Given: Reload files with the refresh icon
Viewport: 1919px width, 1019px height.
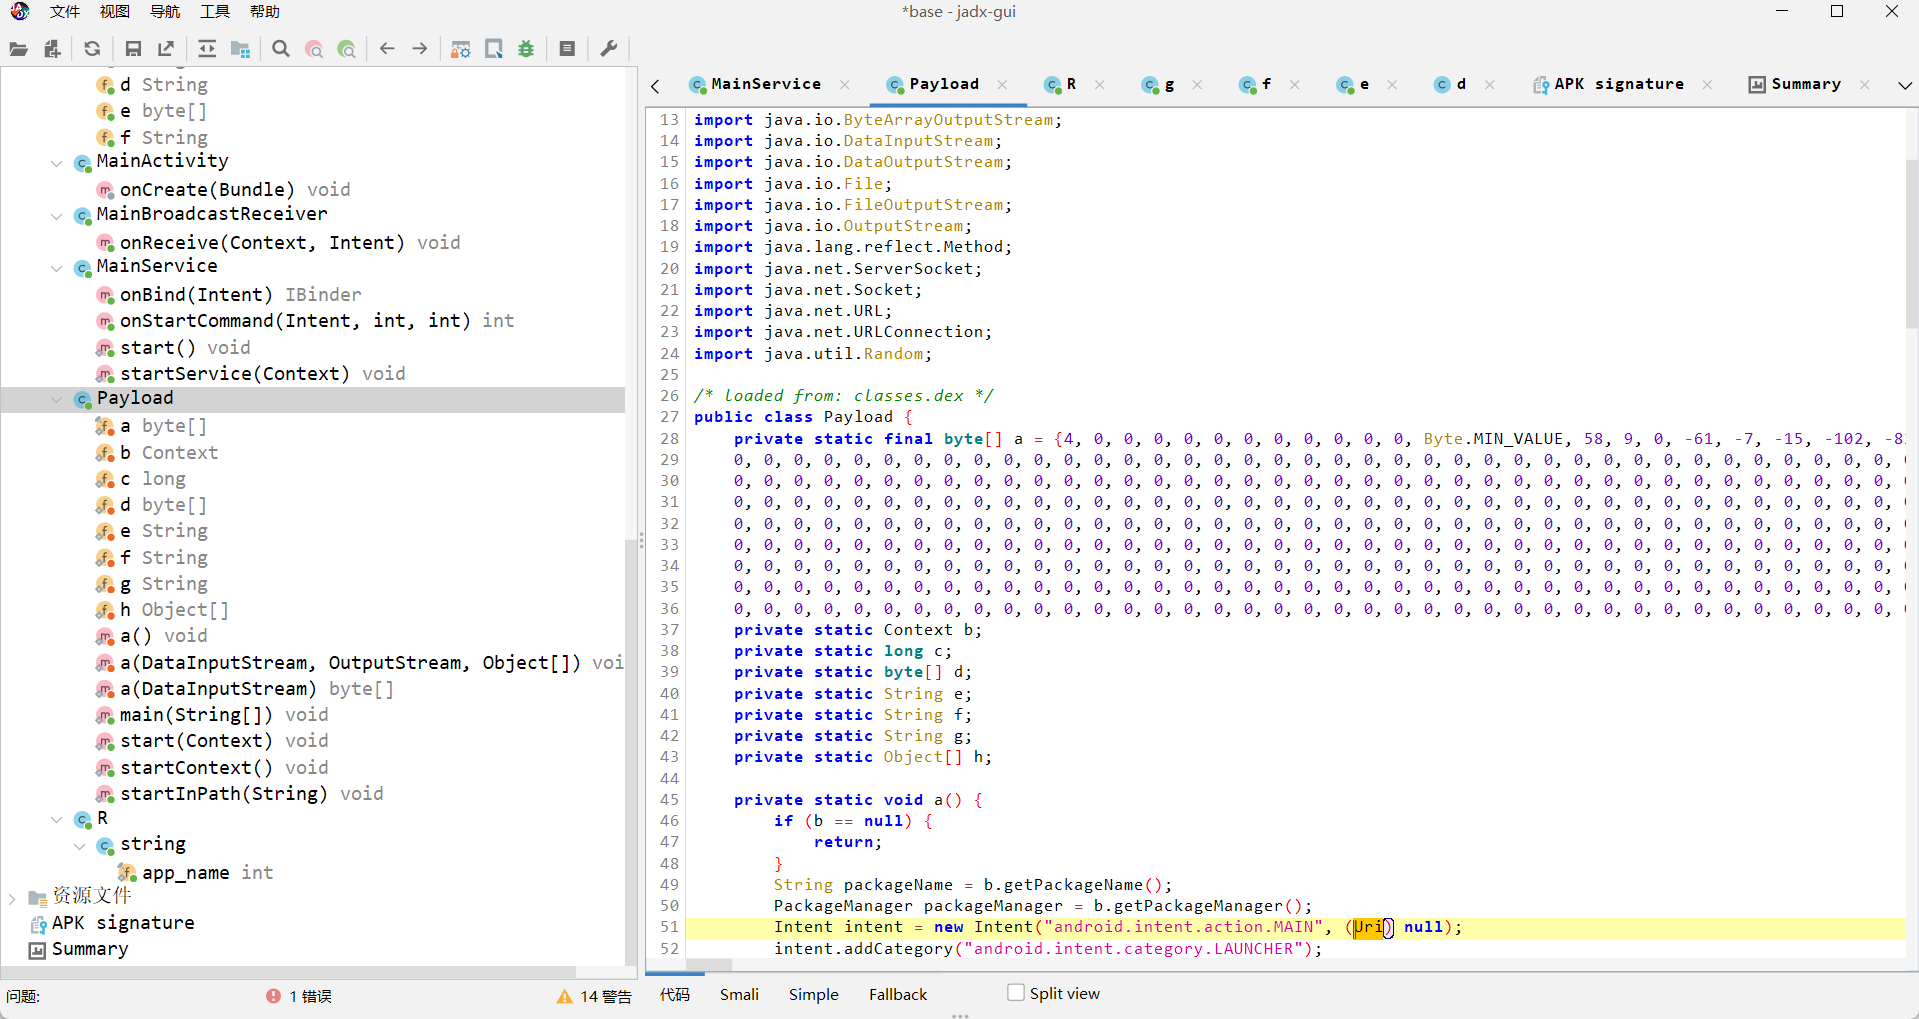Looking at the screenshot, I should coord(92,49).
